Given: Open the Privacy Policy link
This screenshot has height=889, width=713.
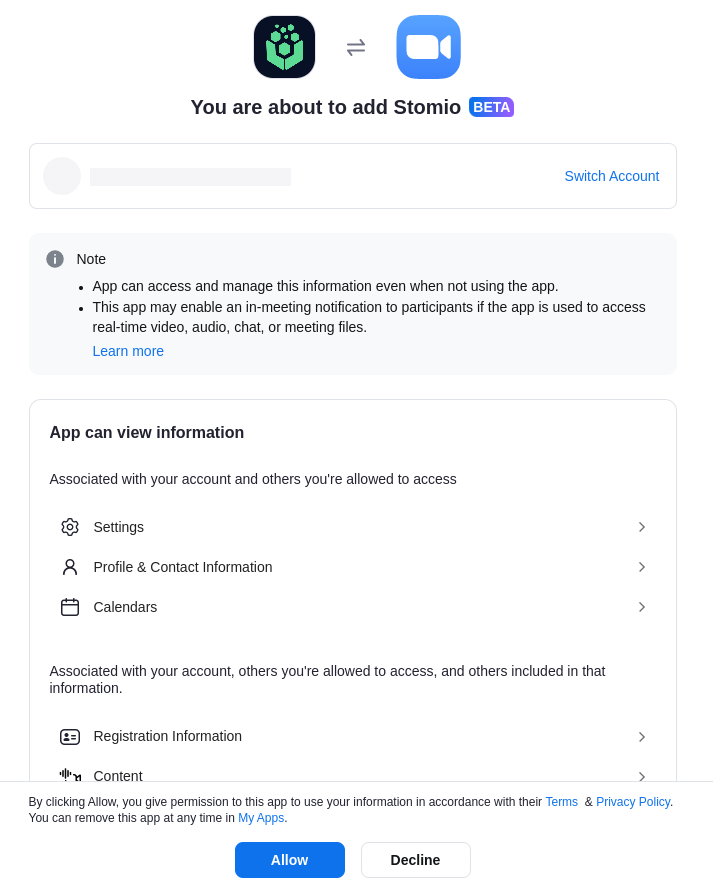Looking at the screenshot, I should (633, 802).
